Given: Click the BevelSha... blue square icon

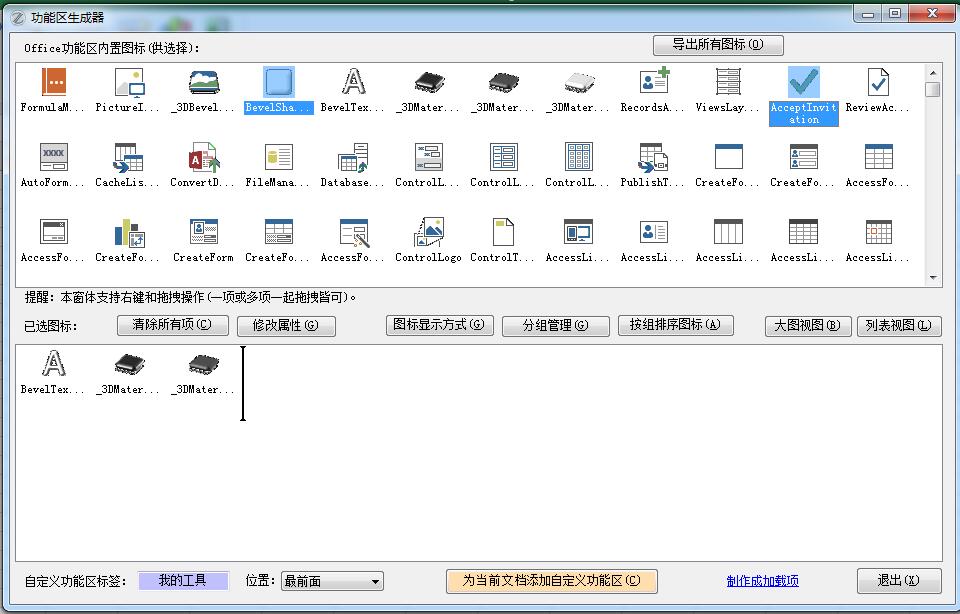Looking at the screenshot, I should (x=279, y=83).
